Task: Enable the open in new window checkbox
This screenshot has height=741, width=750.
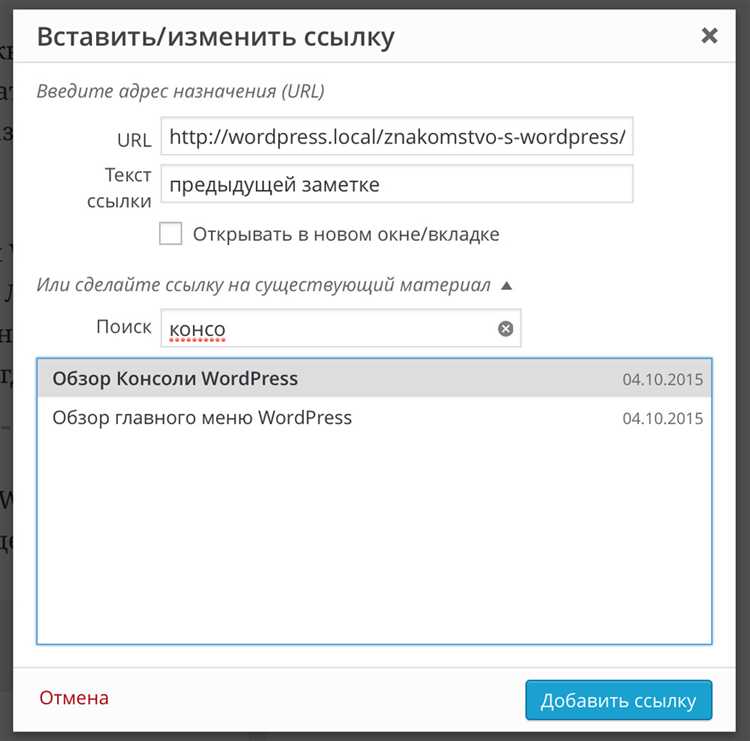Action: tap(171, 234)
